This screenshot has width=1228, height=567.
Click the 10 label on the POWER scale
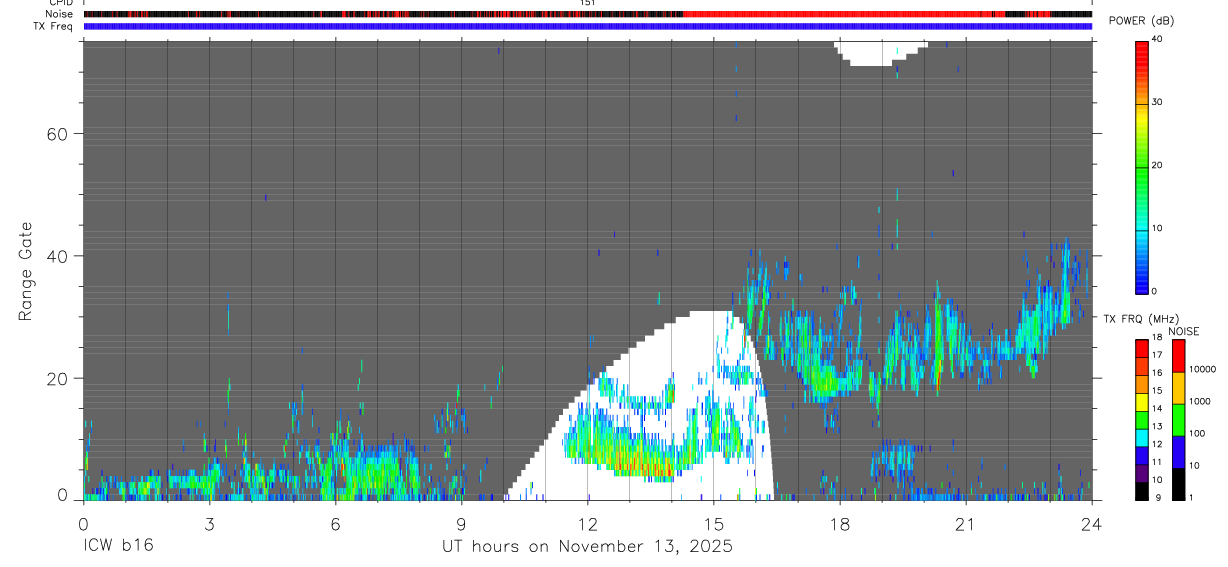point(1156,228)
